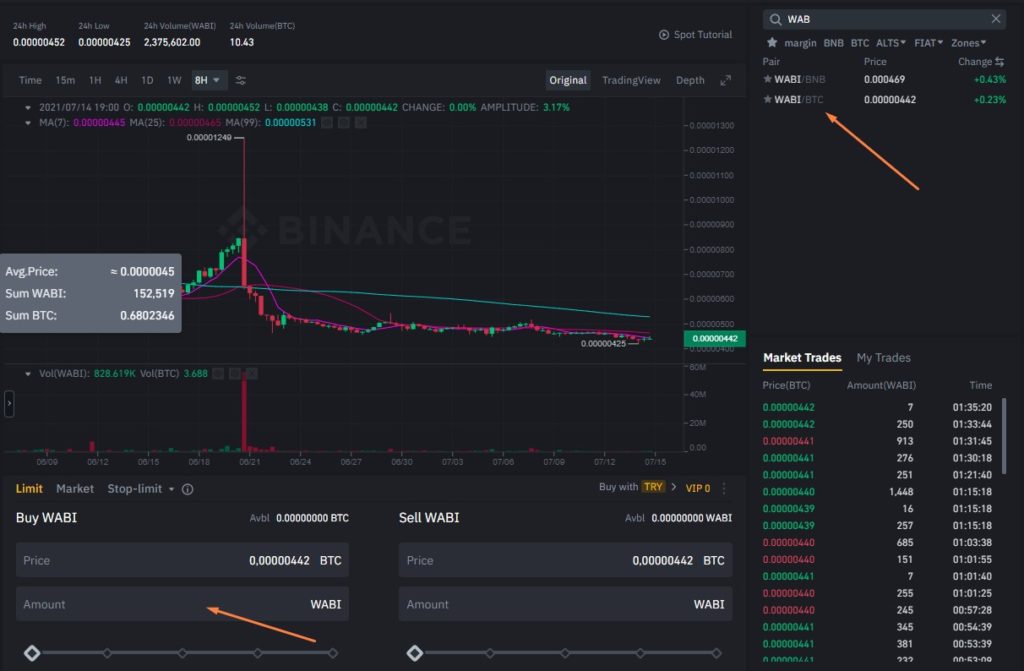Image resolution: width=1024 pixels, height=671 pixels.
Task: Star the WABI/BTC pair
Action: (767, 99)
